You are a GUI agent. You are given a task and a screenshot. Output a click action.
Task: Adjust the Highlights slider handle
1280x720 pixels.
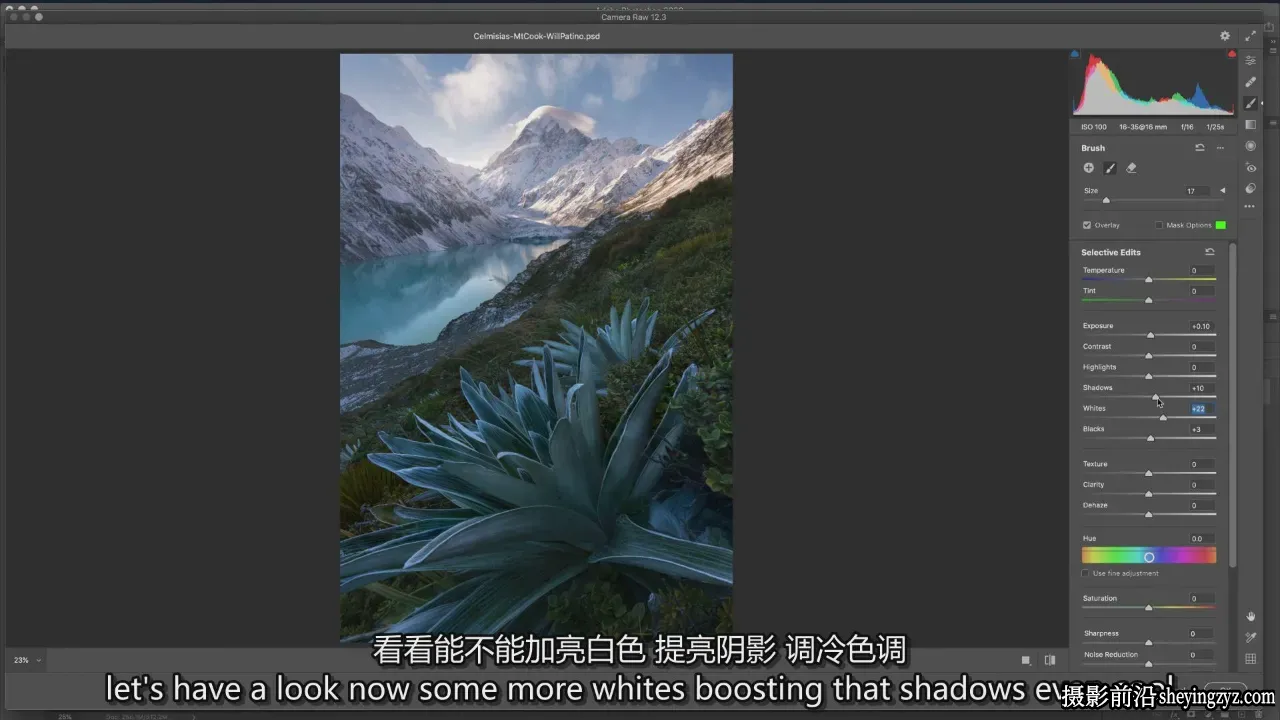pyautogui.click(x=1149, y=376)
